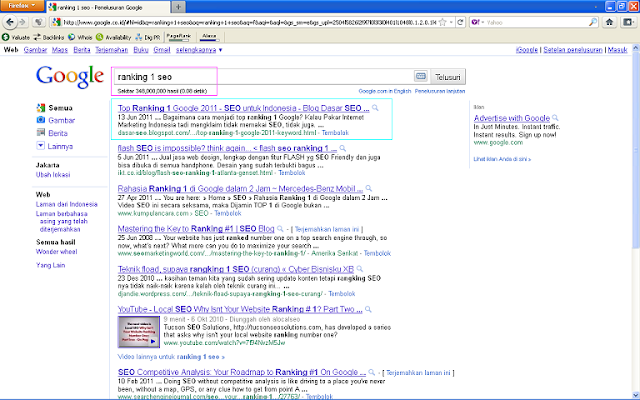Screen dimensions: 640x400
Task: Click the 'ranking 1 seo' search input
Action: pos(263,77)
